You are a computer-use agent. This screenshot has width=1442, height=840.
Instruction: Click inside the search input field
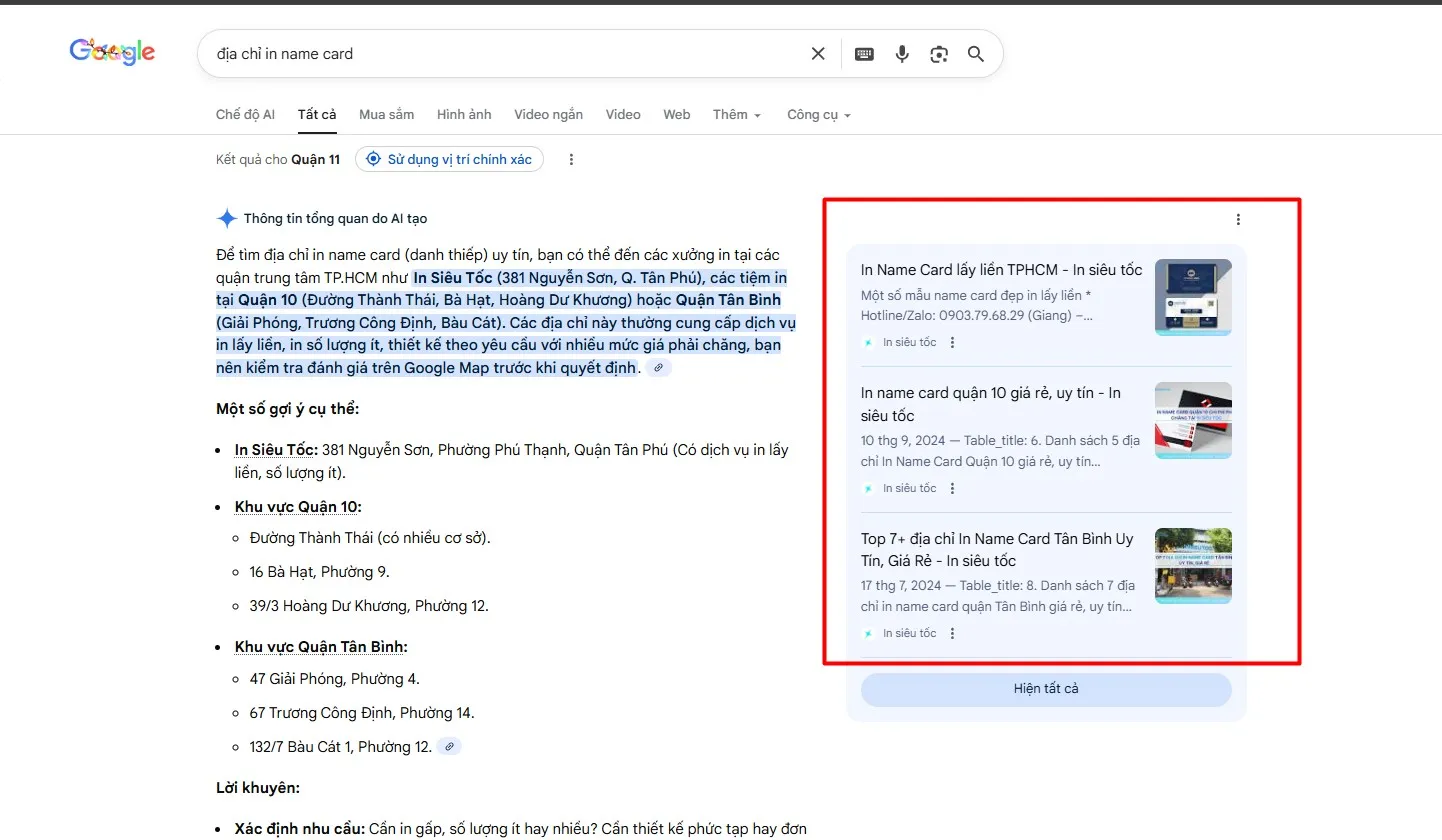(x=500, y=54)
